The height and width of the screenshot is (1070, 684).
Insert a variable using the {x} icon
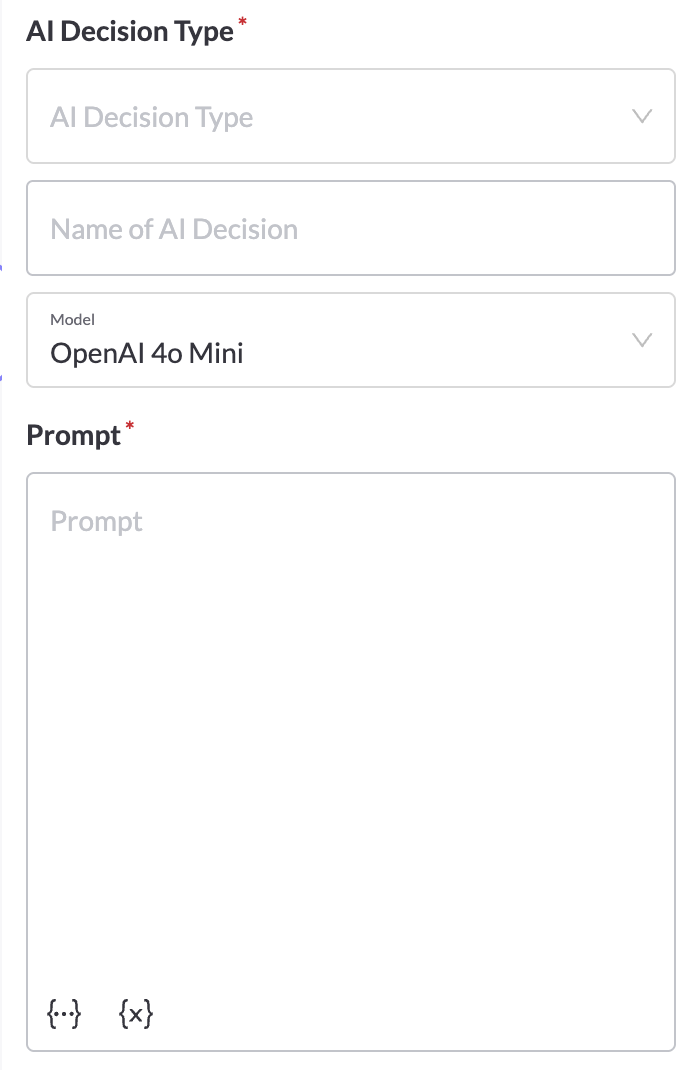tap(136, 1013)
